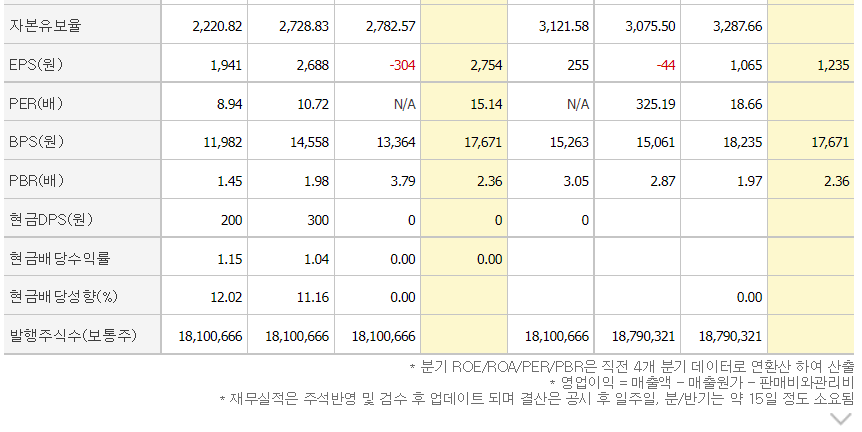Image resolution: width=862 pixels, height=432 pixels.
Task: Click the BPS value 18,235
Action: tap(743, 142)
